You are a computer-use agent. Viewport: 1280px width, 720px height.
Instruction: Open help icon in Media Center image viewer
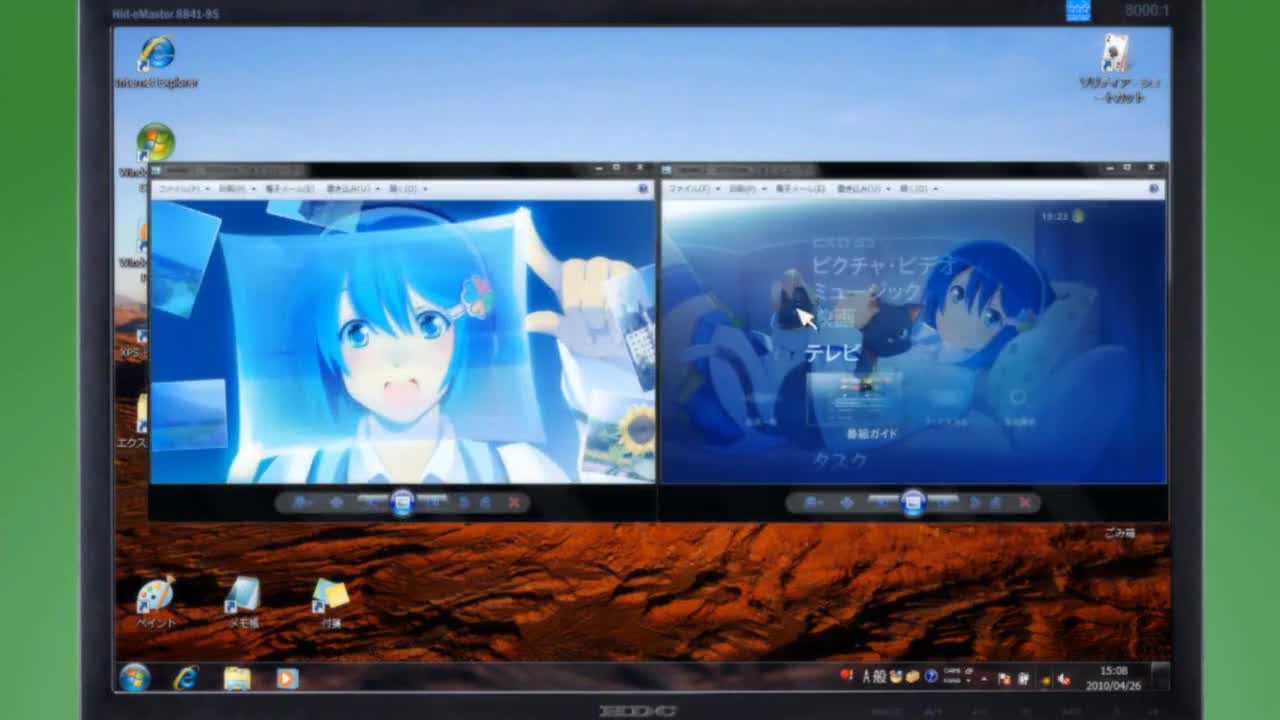[x=1153, y=188]
